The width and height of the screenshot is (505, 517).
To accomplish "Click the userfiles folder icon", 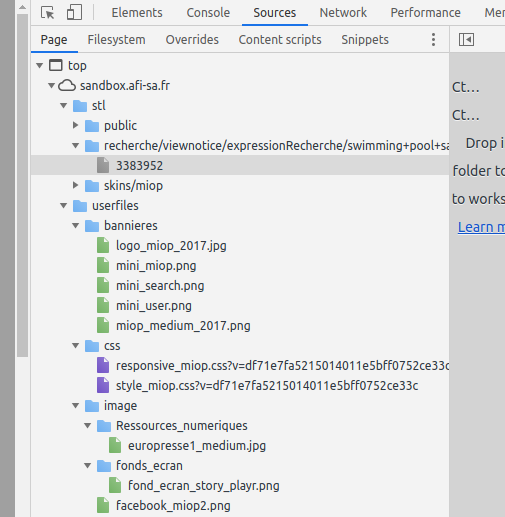I will click(x=80, y=206).
